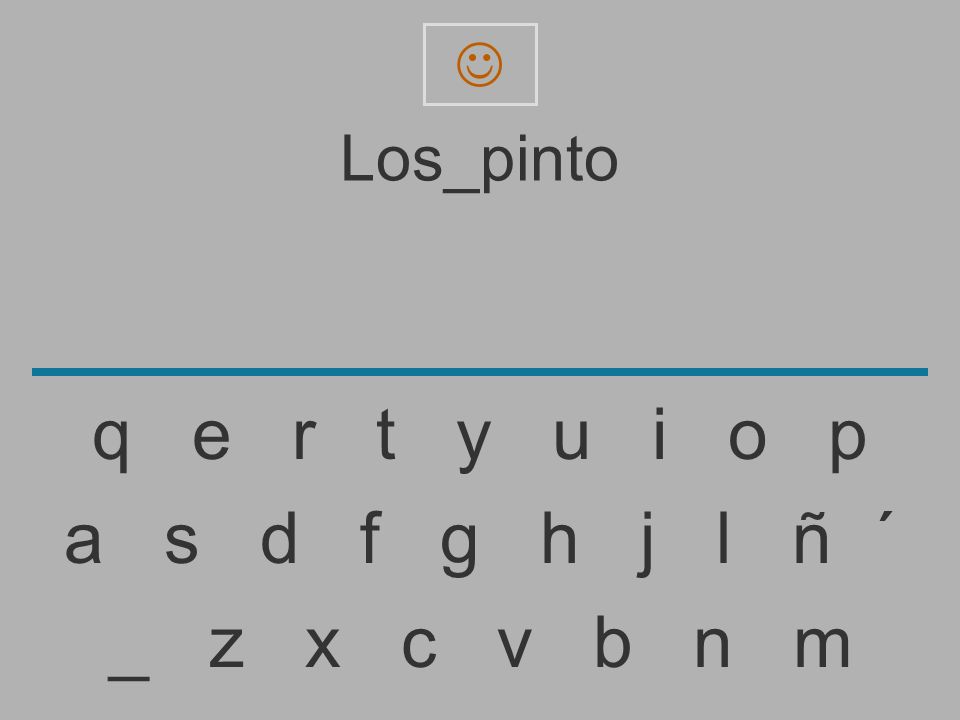The width and height of the screenshot is (960, 720).
Task: Tap the underscore space key
Action: pos(129,678)
